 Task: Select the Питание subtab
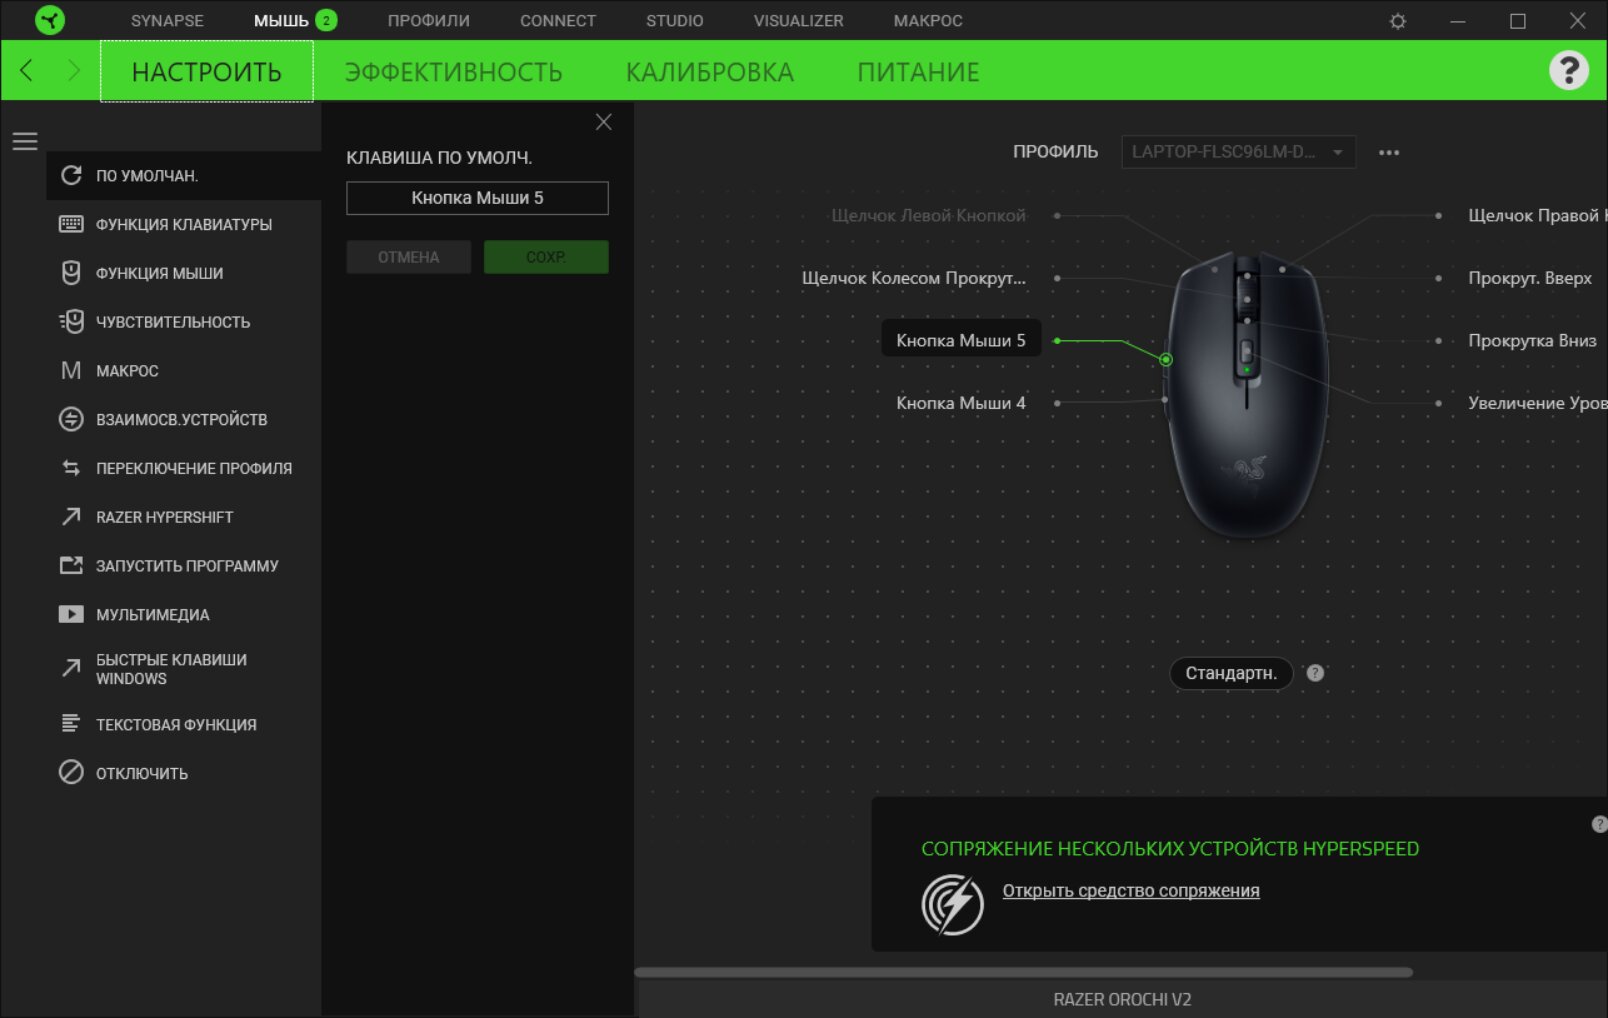918,72
